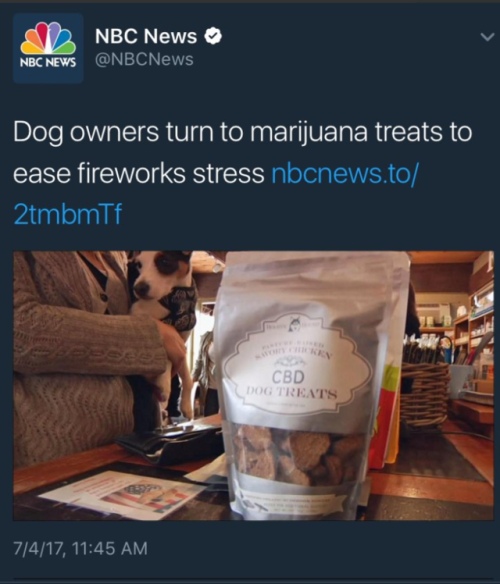The width and height of the screenshot is (500, 584).
Task: Tap the treats visible through bag window
Action: pos(298,456)
